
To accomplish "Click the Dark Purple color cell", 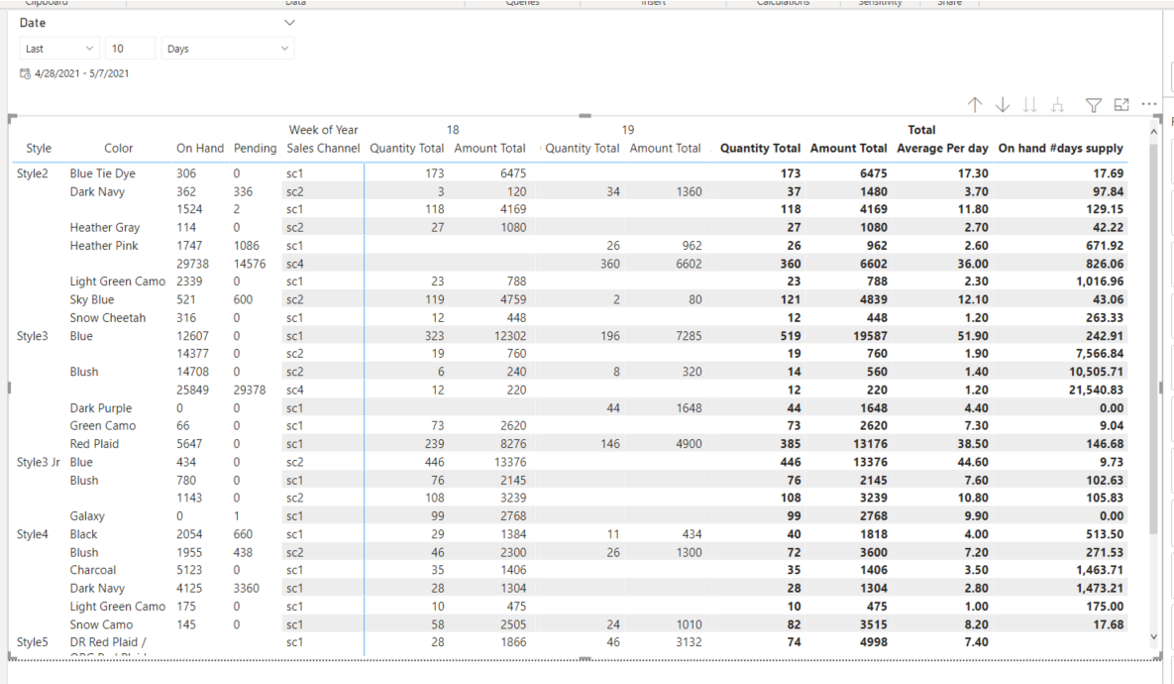I will click(x=101, y=408).
